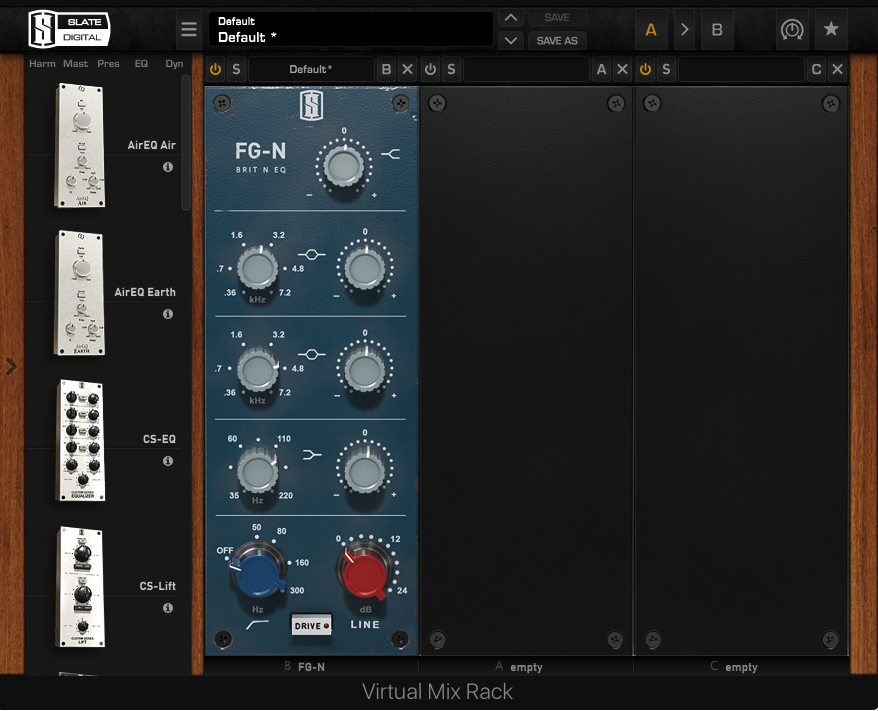This screenshot has width=878, height=711.
Task: Click the Slate shield logo on FG-N
Action: point(312,106)
